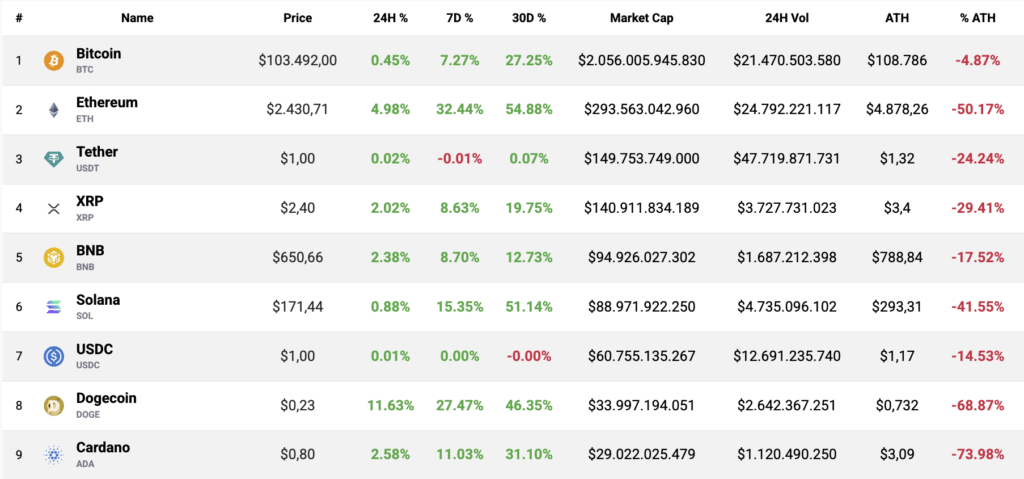
Task: Click Bitcoin 24H change 0.45%
Action: (x=391, y=61)
